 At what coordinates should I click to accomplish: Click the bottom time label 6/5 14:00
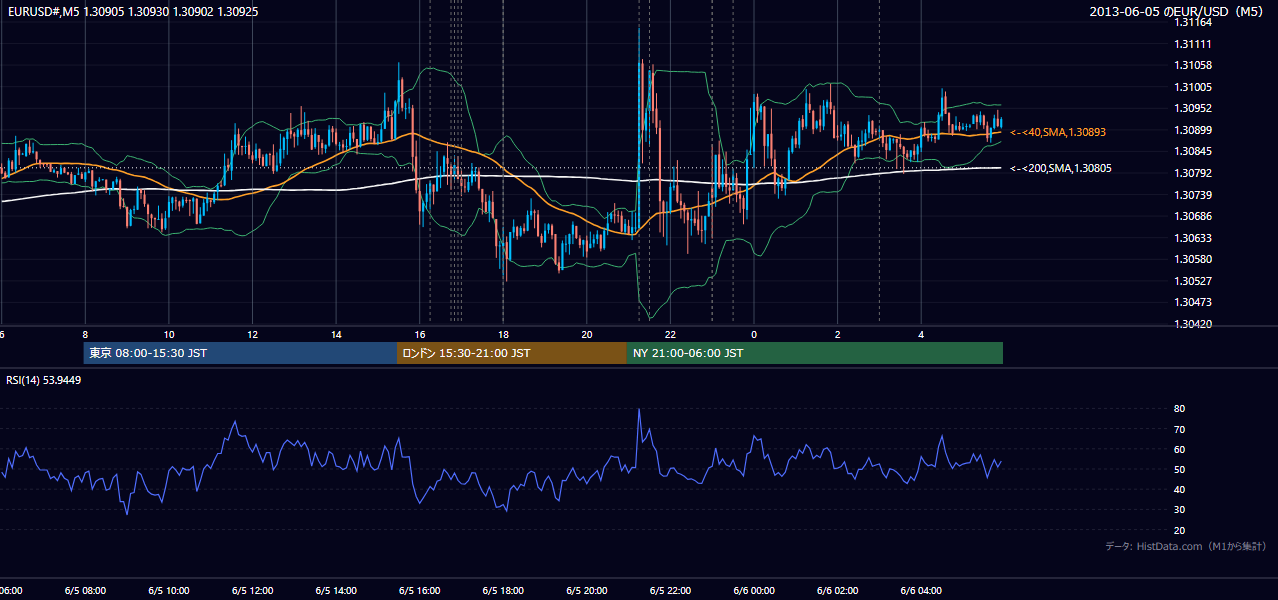click(x=336, y=591)
